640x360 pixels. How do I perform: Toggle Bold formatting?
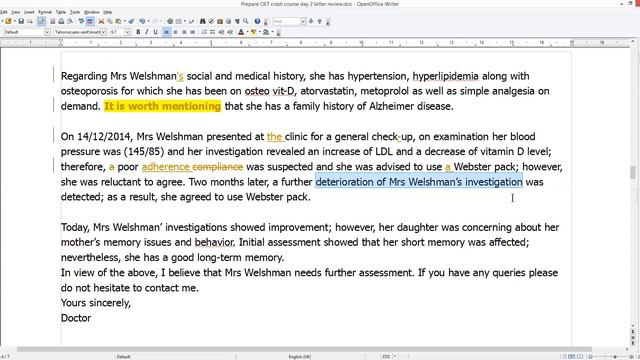coord(138,32)
